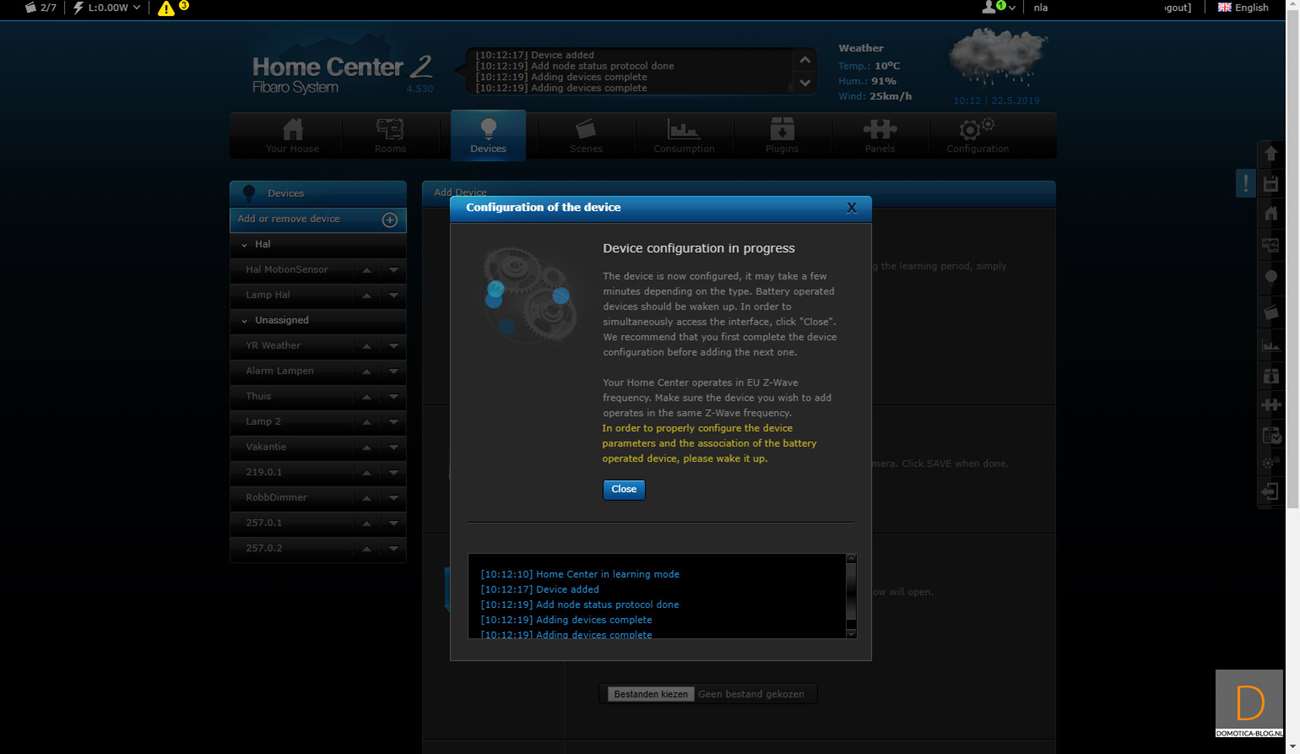The height and width of the screenshot is (754, 1300).
Task: Click the house icon in right sidebar
Action: (x=1271, y=213)
